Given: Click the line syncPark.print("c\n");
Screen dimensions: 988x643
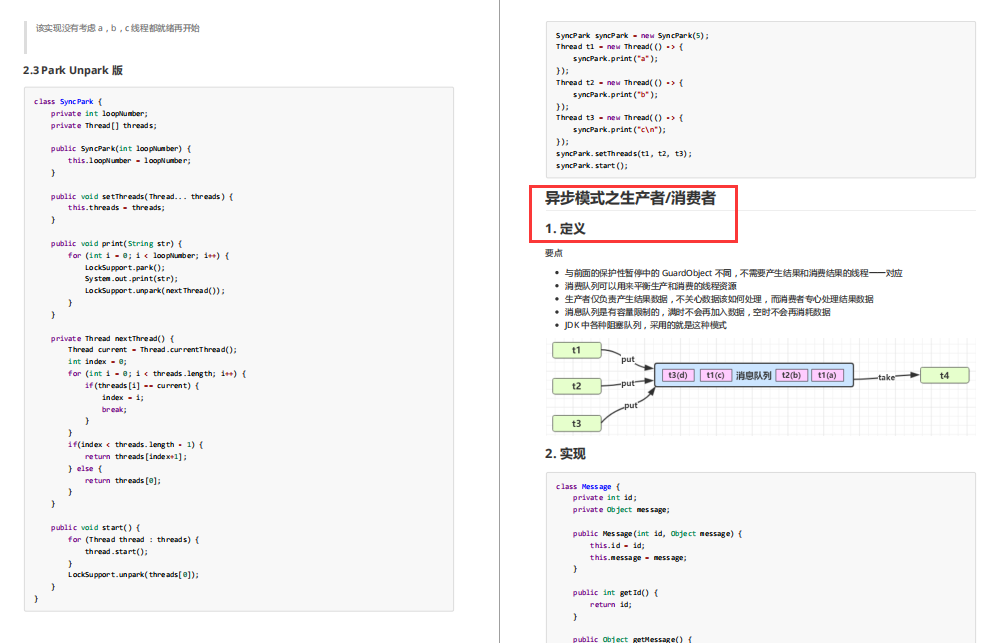Looking at the screenshot, I should click(619, 130).
